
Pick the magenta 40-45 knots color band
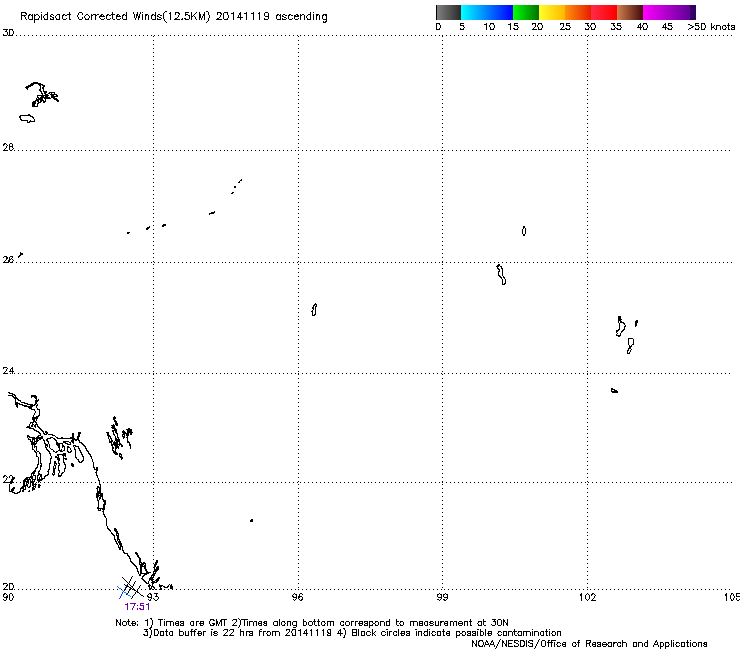656,12
